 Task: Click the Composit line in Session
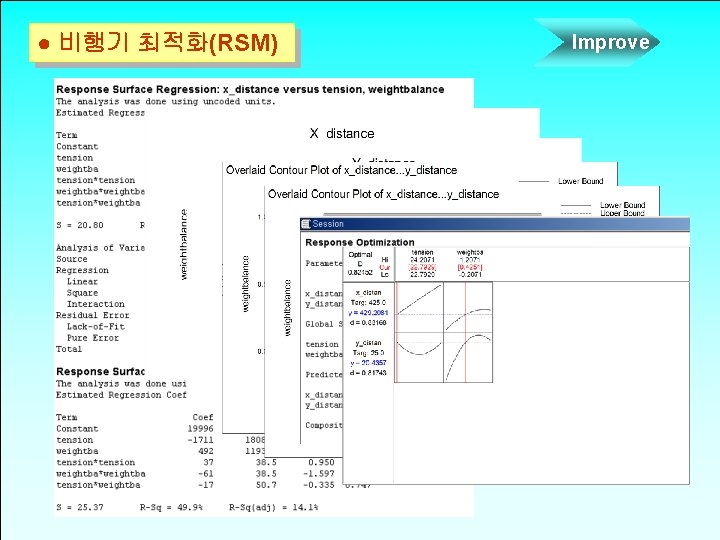[324, 425]
